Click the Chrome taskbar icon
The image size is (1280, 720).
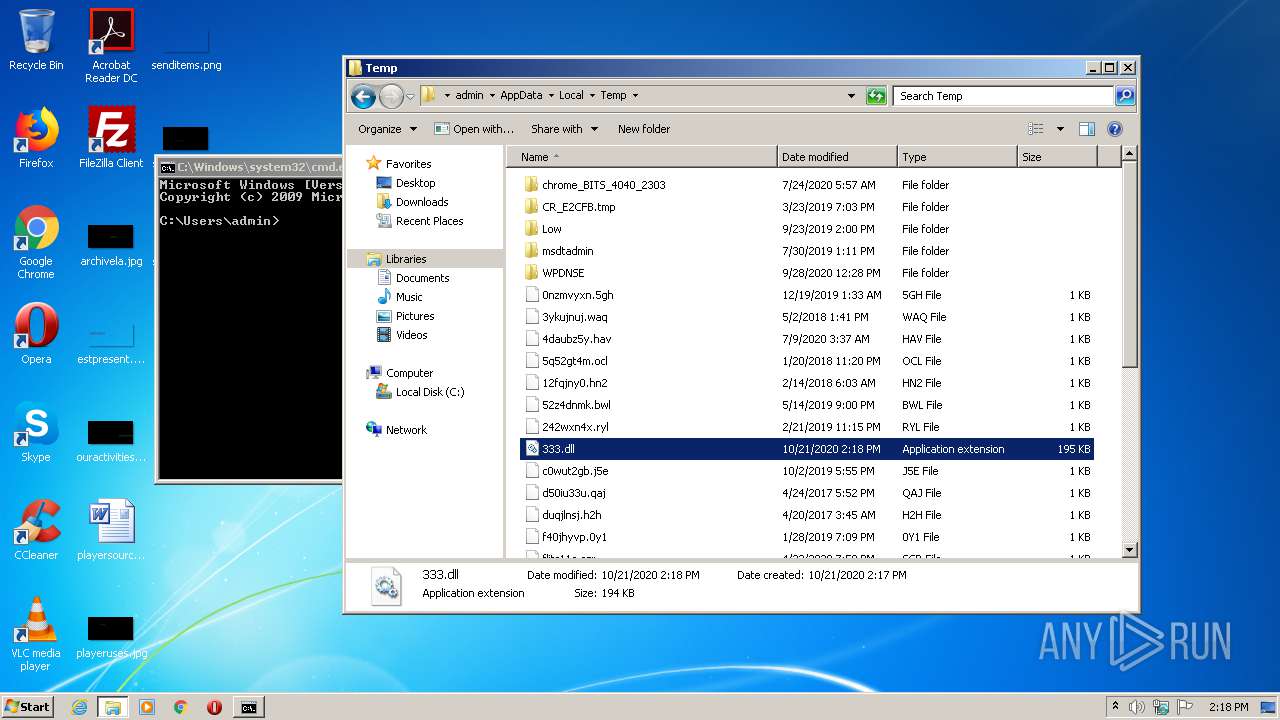[181, 707]
